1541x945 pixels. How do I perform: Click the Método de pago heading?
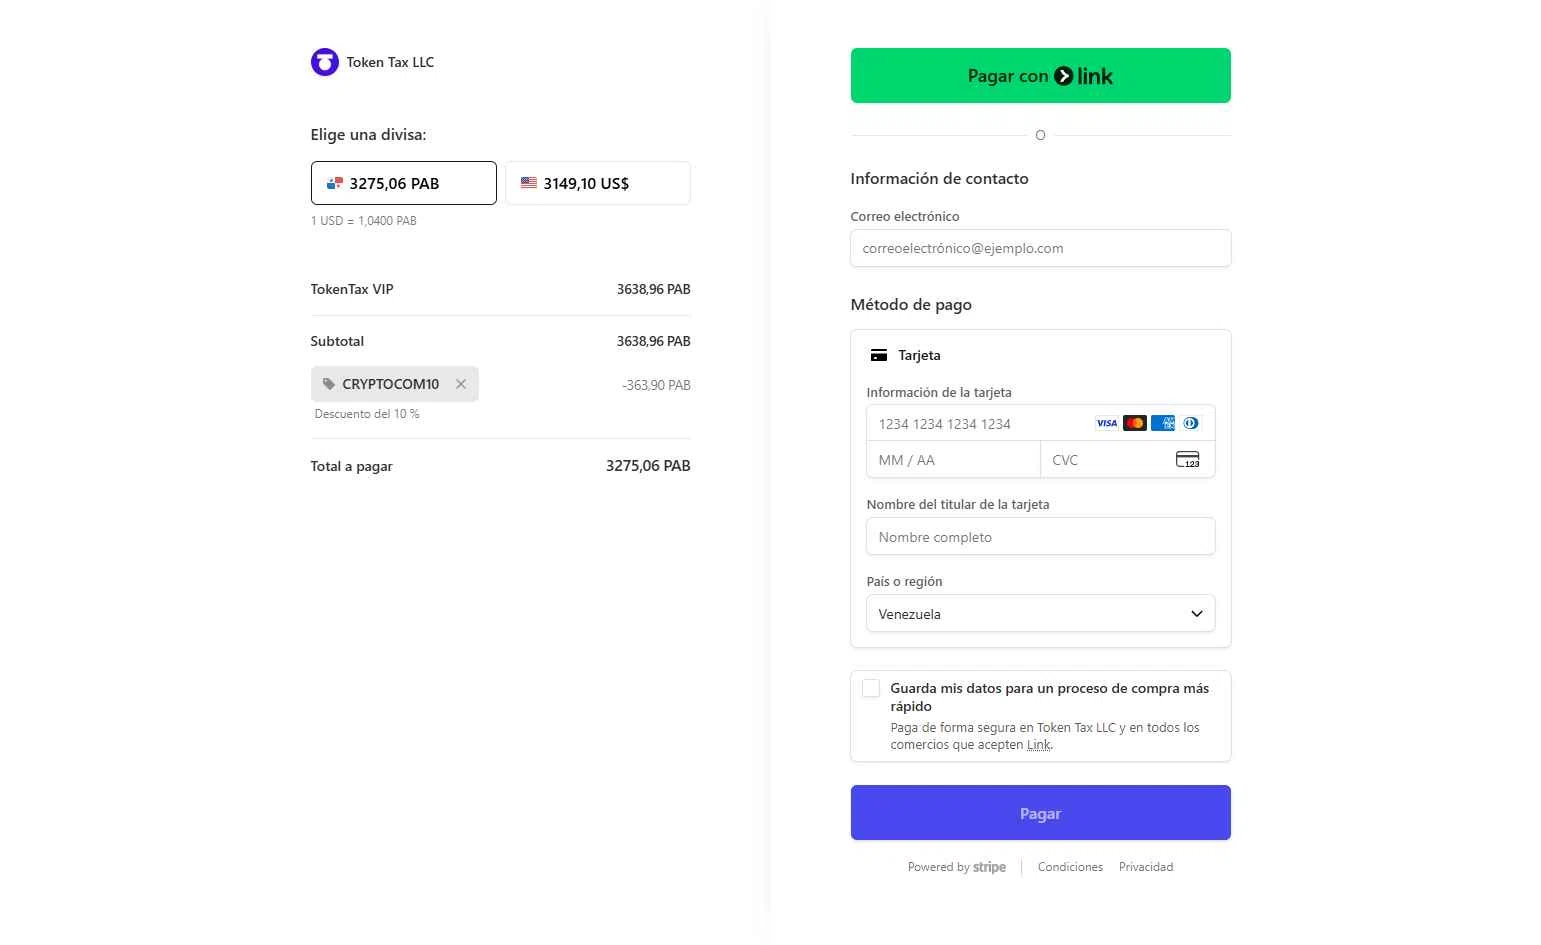pos(911,305)
